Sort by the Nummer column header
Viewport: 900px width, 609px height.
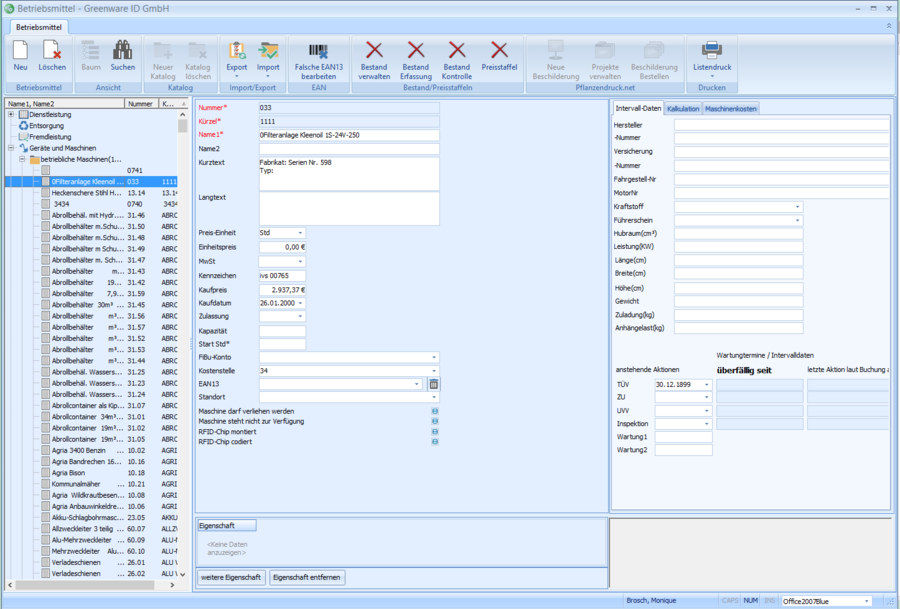[141, 104]
